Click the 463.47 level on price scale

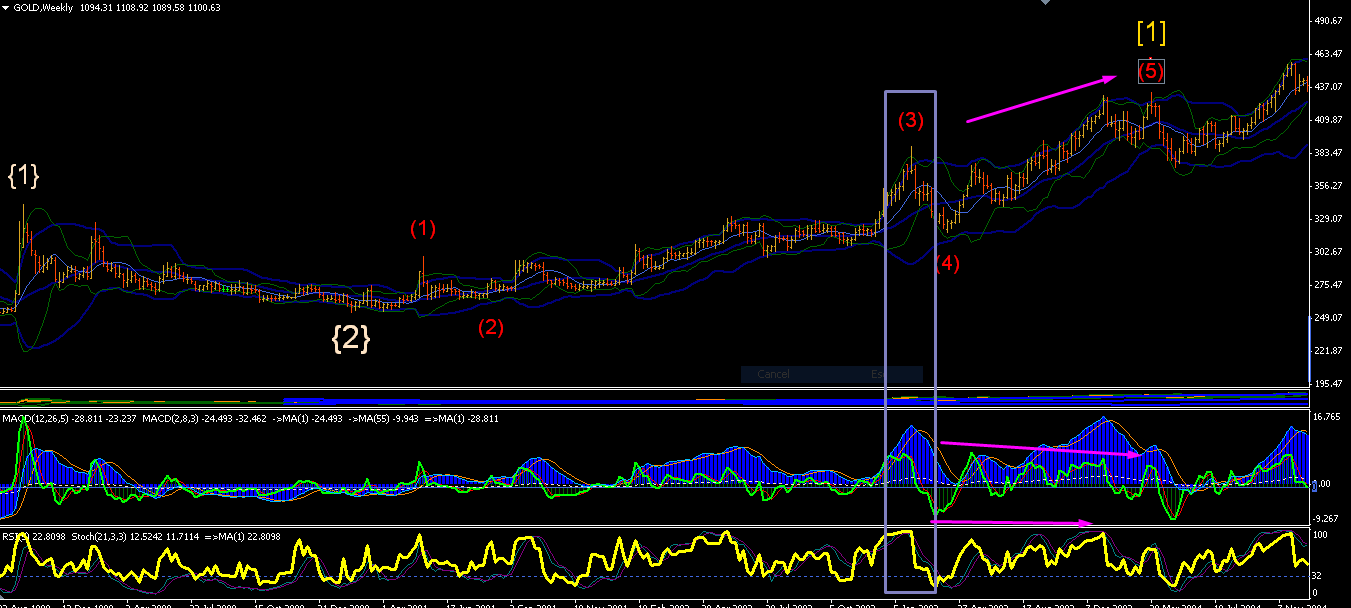pos(1328,53)
